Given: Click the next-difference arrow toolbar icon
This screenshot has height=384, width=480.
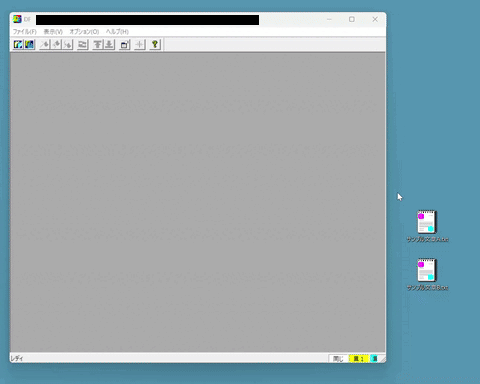Looking at the screenshot, I should click(x=44, y=44).
